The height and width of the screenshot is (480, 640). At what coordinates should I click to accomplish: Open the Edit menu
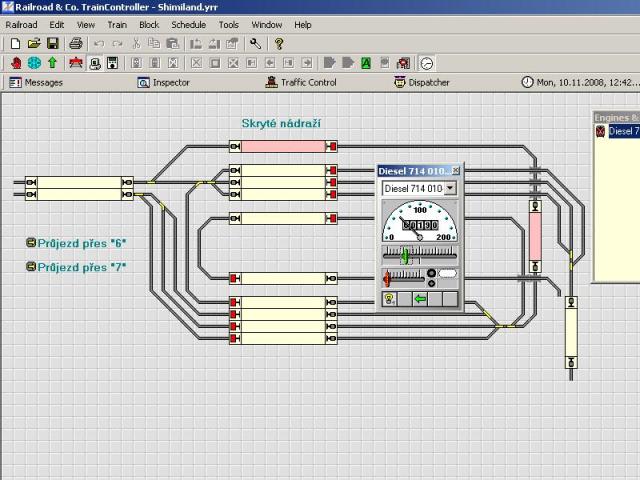click(x=56, y=25)
